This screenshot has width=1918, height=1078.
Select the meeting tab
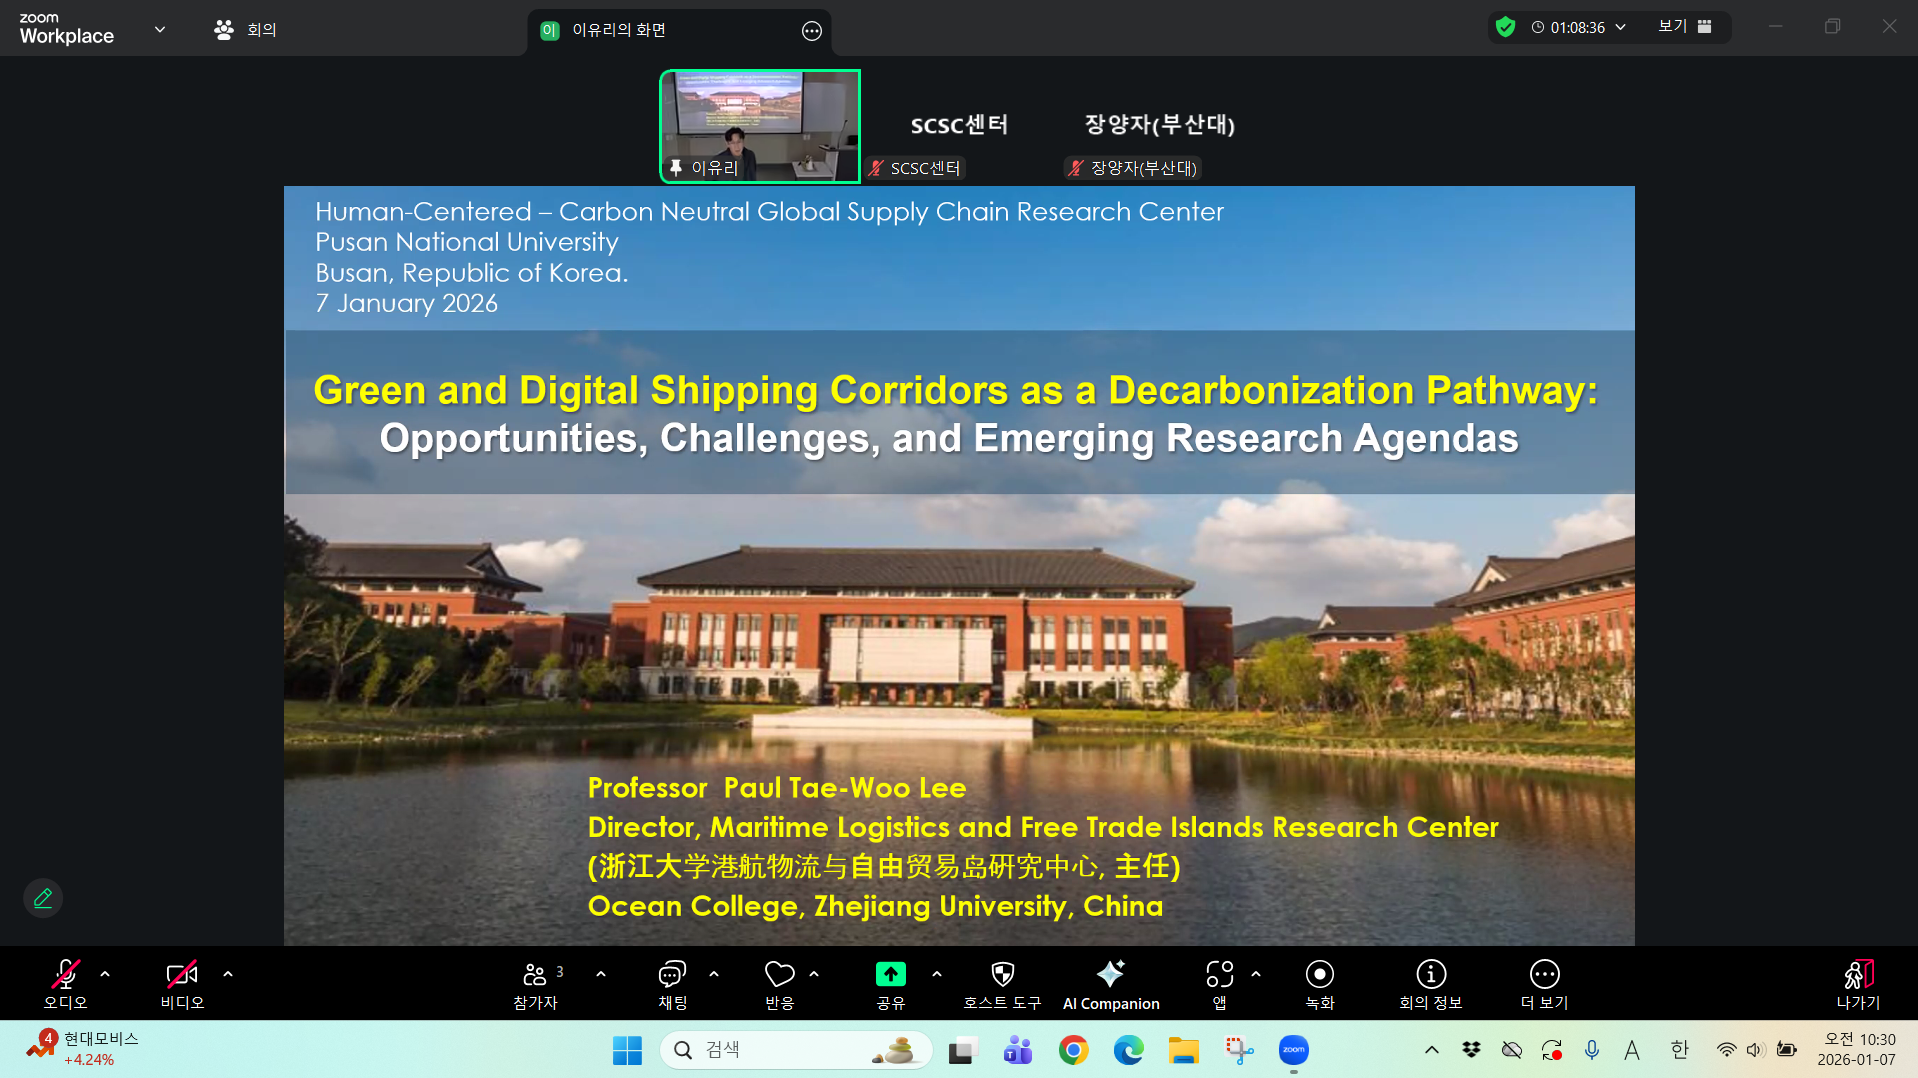click(246, 30)
